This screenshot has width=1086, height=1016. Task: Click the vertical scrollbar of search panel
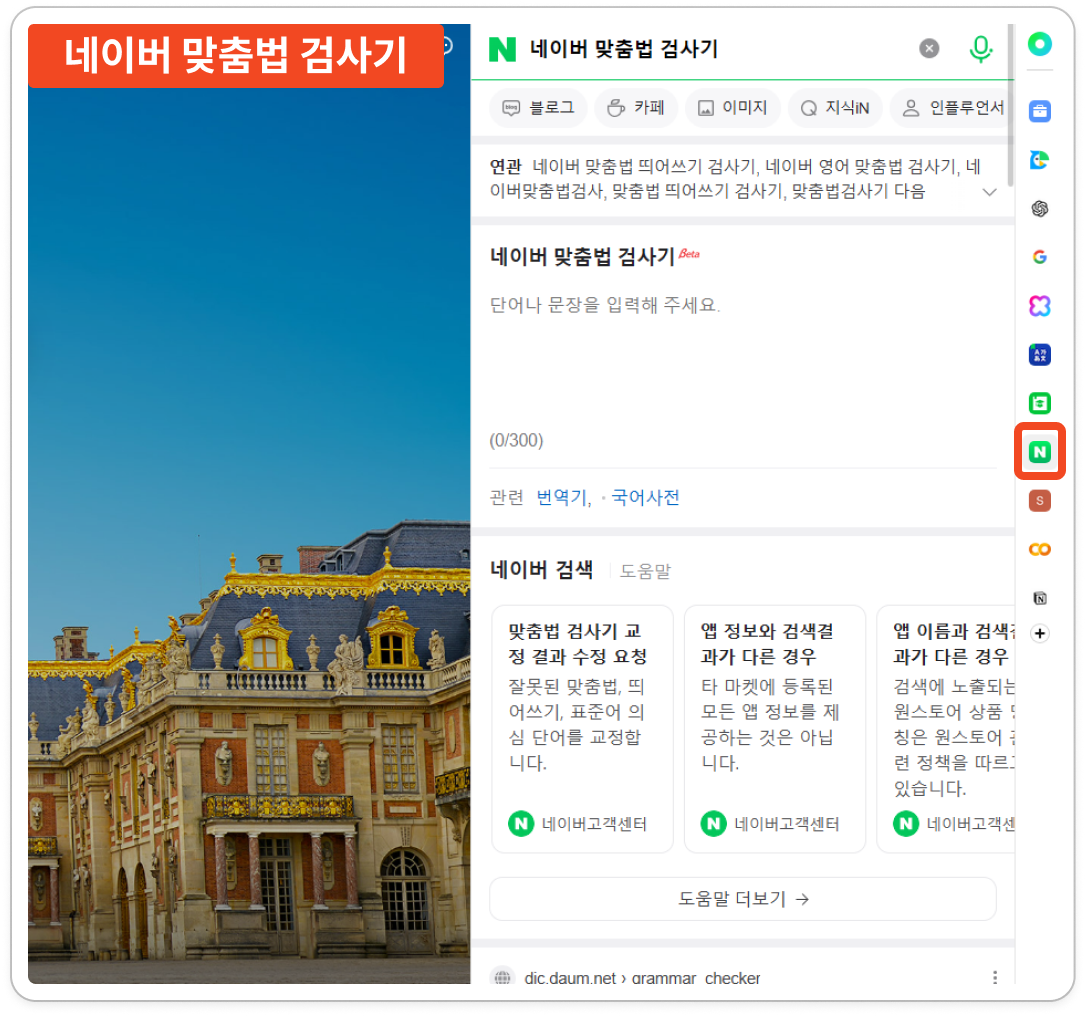tap(1011, 105)
